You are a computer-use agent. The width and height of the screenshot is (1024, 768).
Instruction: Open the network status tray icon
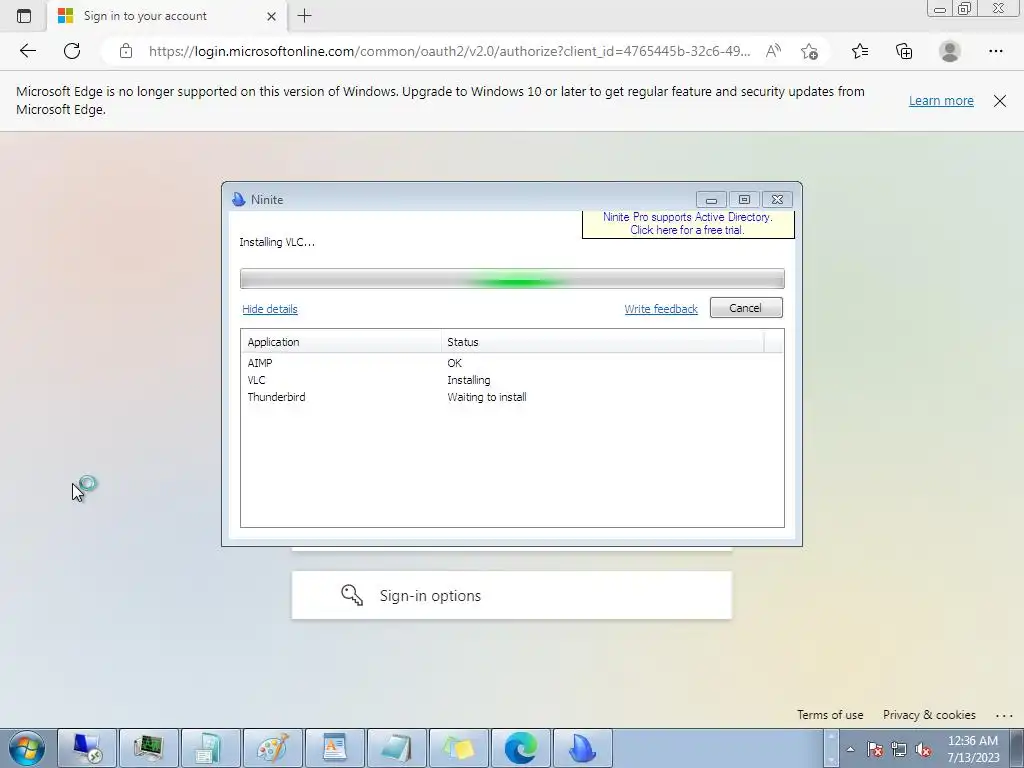[899, 749]
